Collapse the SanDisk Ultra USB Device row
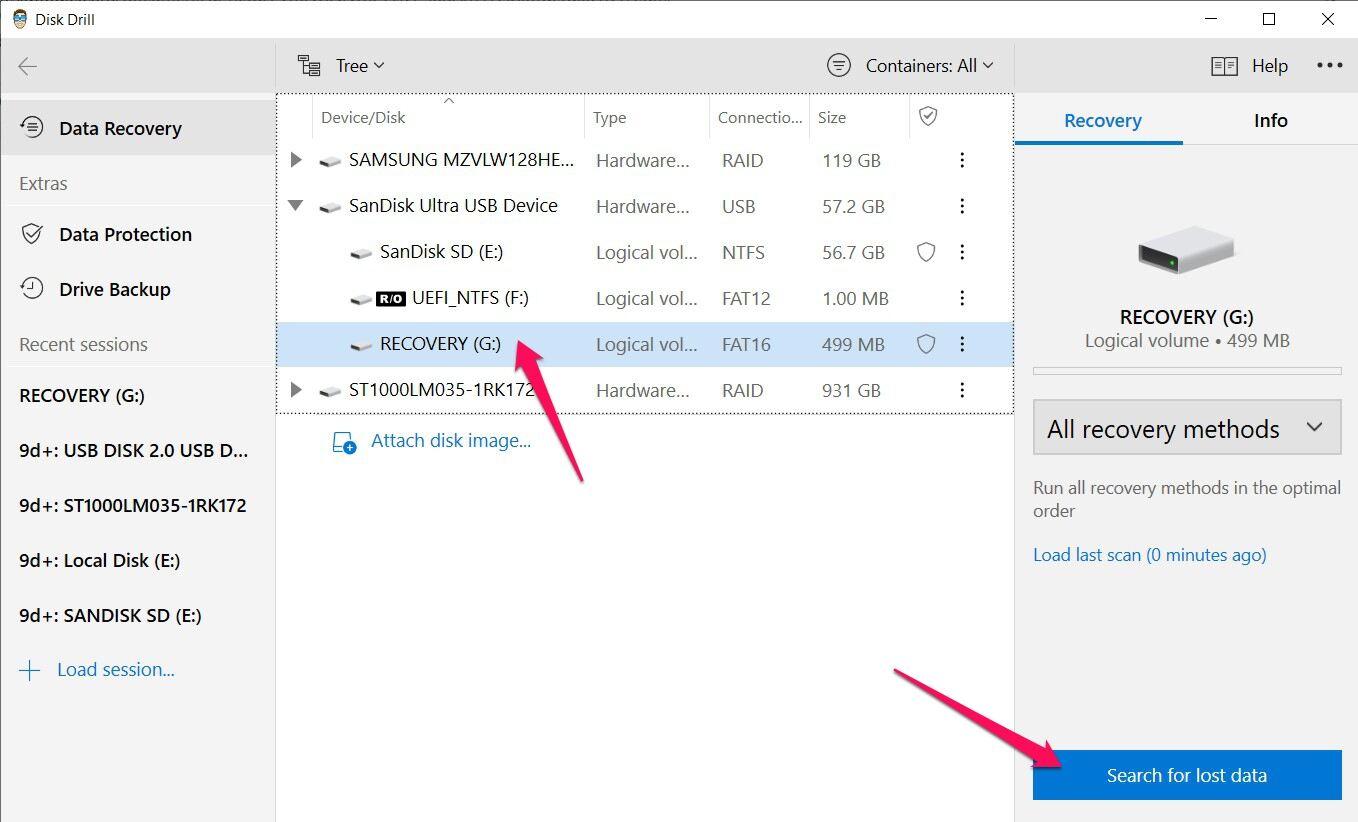Screen dimensions: 1358x822 coord(295,206)
